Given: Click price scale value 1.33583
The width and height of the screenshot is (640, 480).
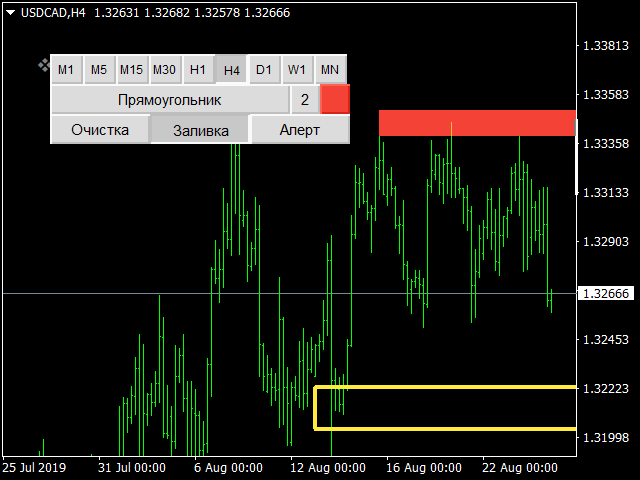Looking at the screenshot, I should pos(606,95).
